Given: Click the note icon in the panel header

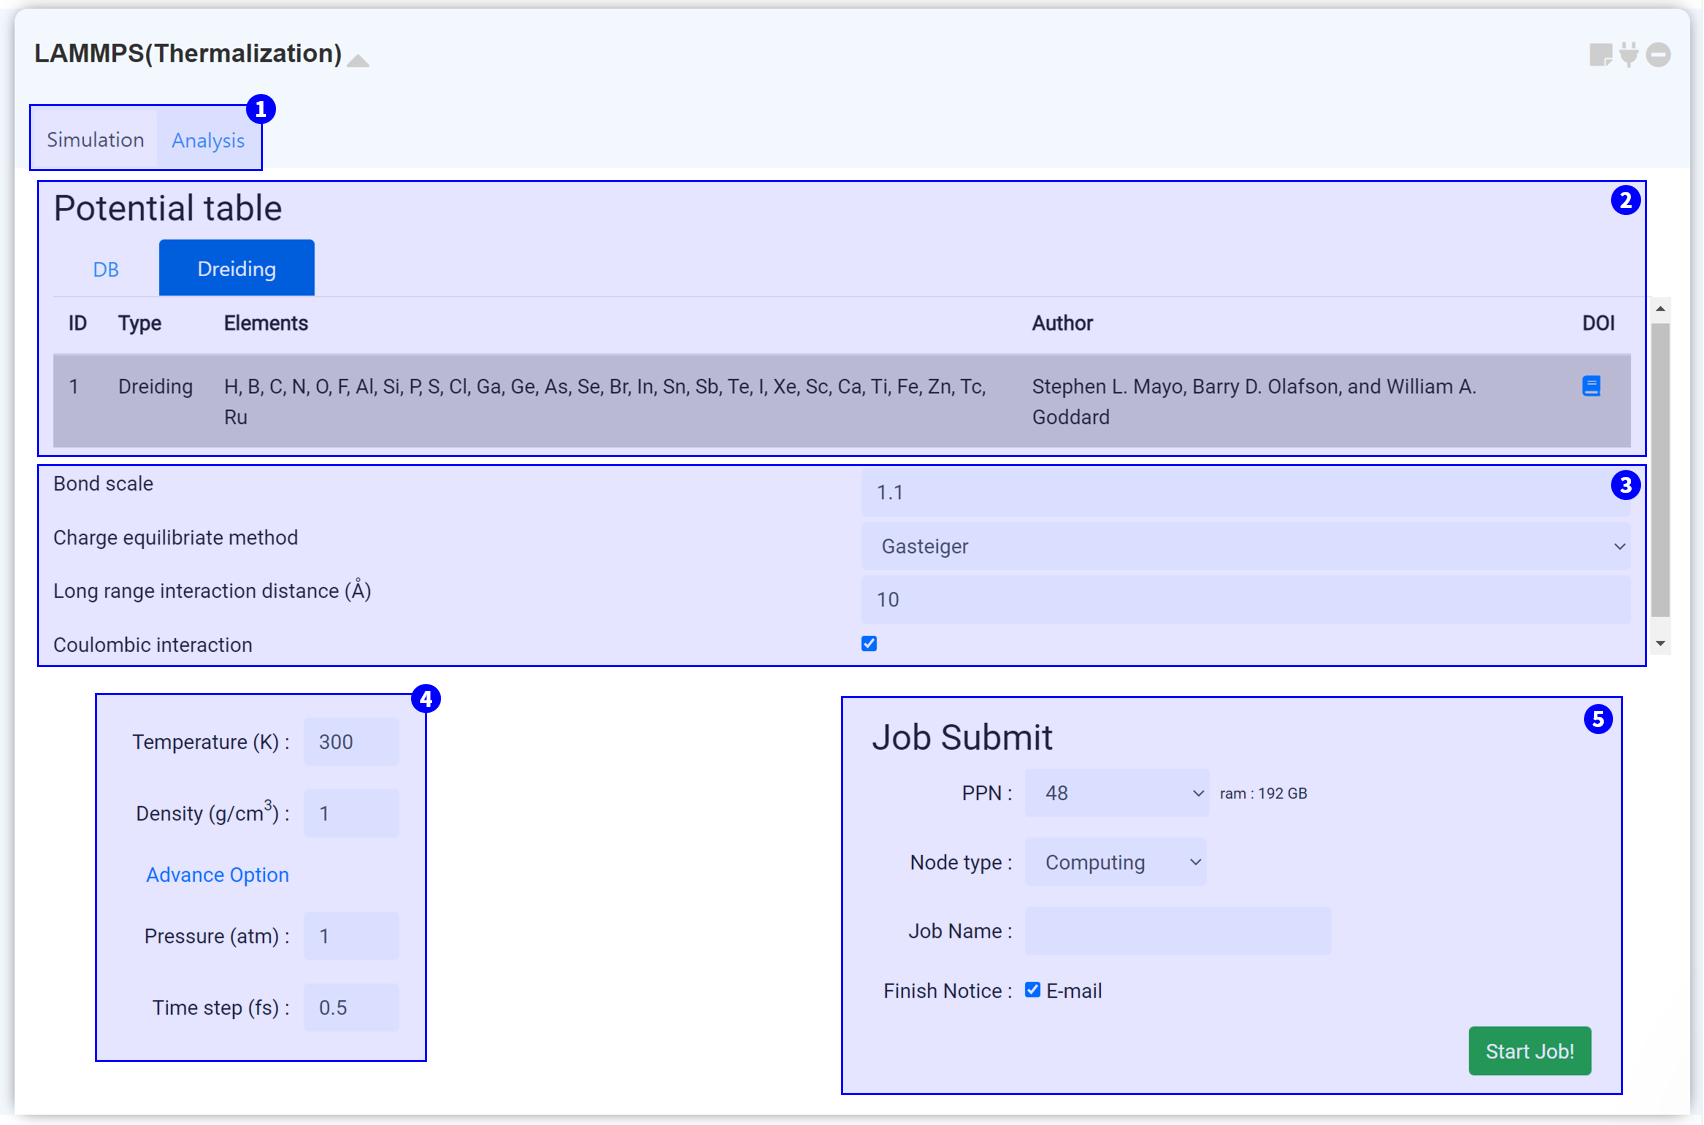Looking at the screenshot, I should click(1600, 55).
